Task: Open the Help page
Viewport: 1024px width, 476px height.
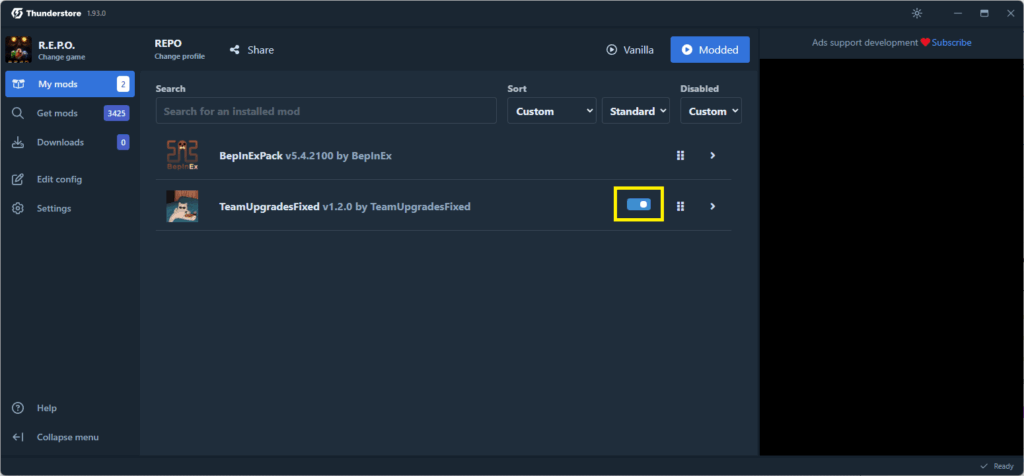Action: click(70, 408)
